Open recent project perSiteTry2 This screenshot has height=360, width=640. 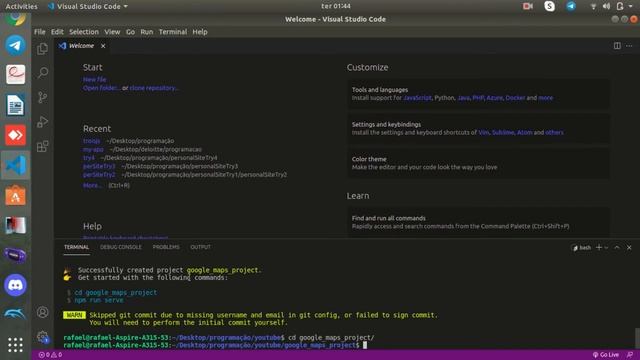pos(99,174)
